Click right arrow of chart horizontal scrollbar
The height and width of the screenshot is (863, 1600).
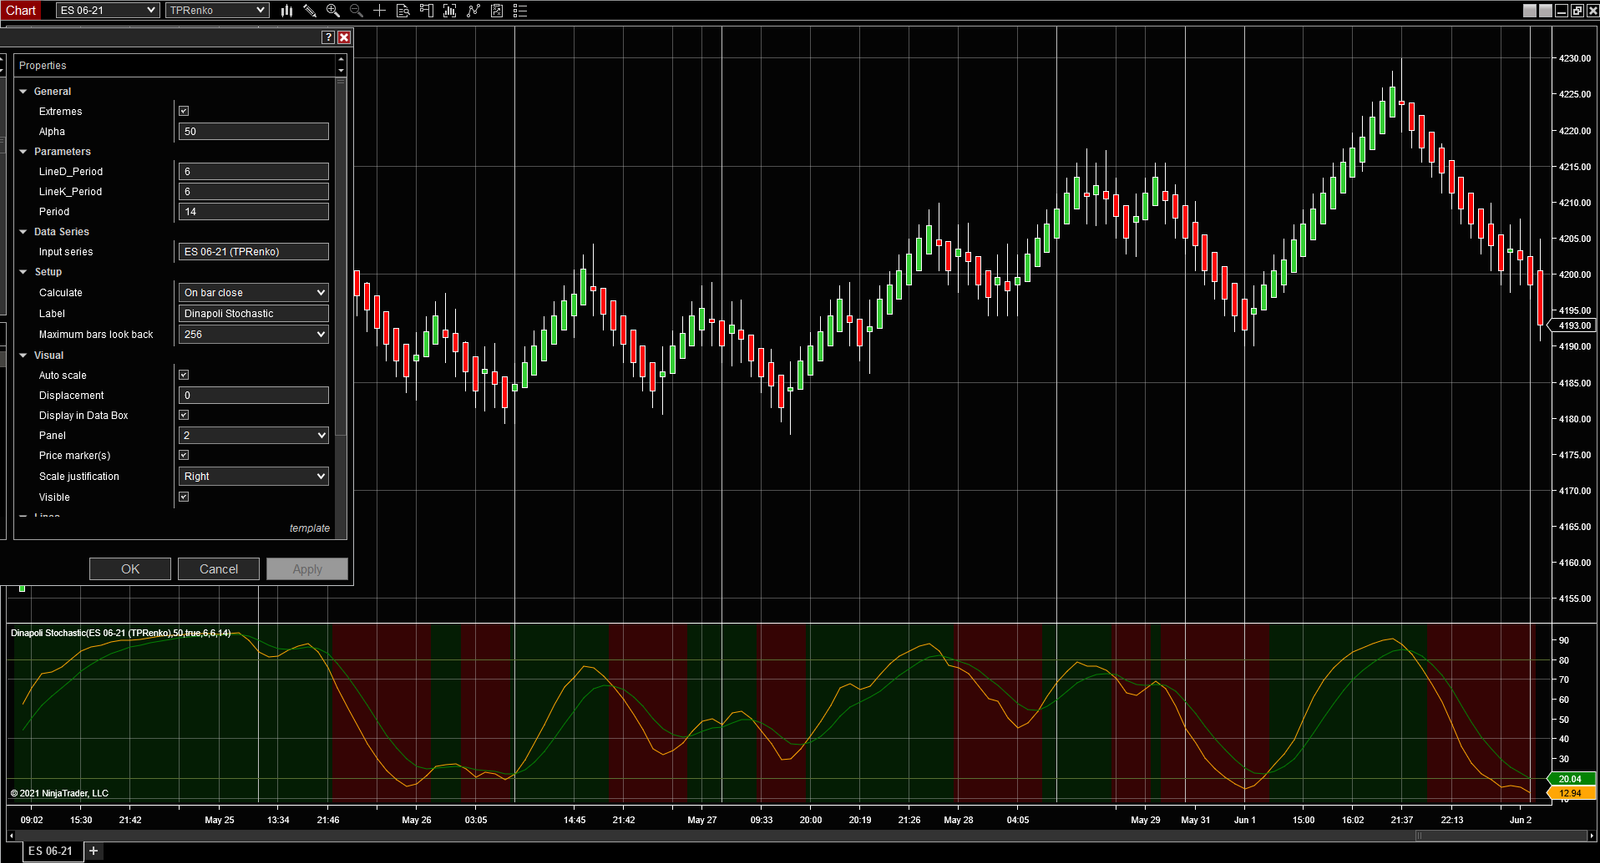1591,835
